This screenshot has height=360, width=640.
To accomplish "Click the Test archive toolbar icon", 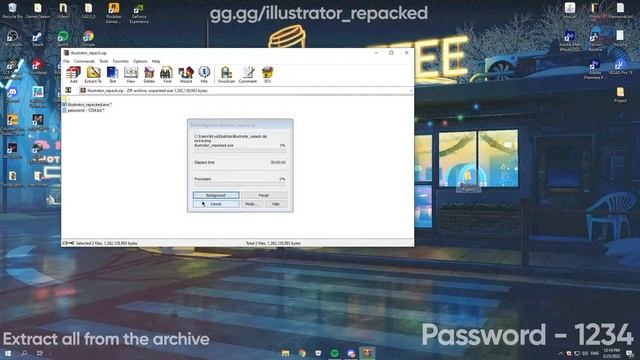I will pos(112,75).
